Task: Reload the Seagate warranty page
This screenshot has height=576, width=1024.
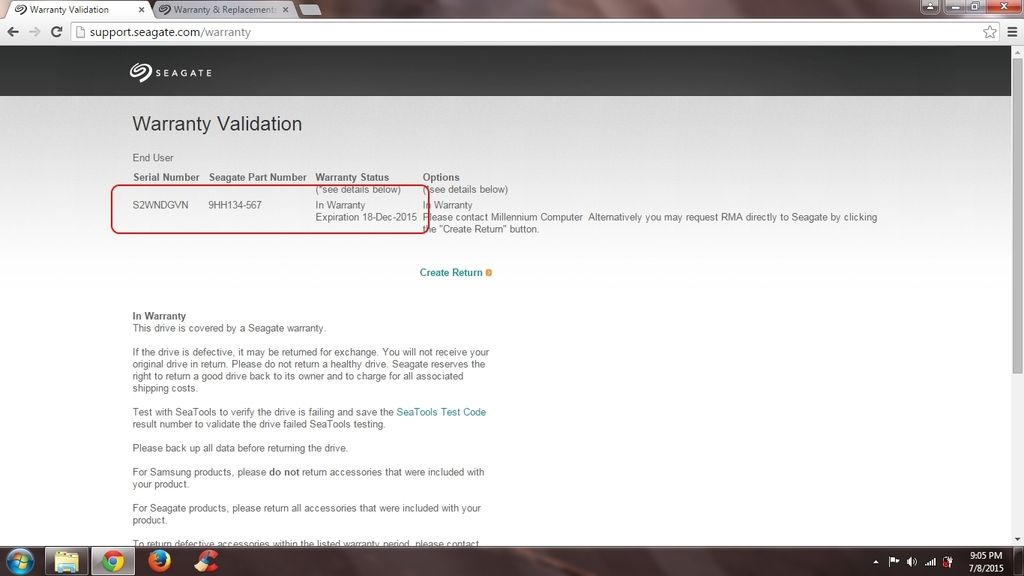Action: pos(56,32)
